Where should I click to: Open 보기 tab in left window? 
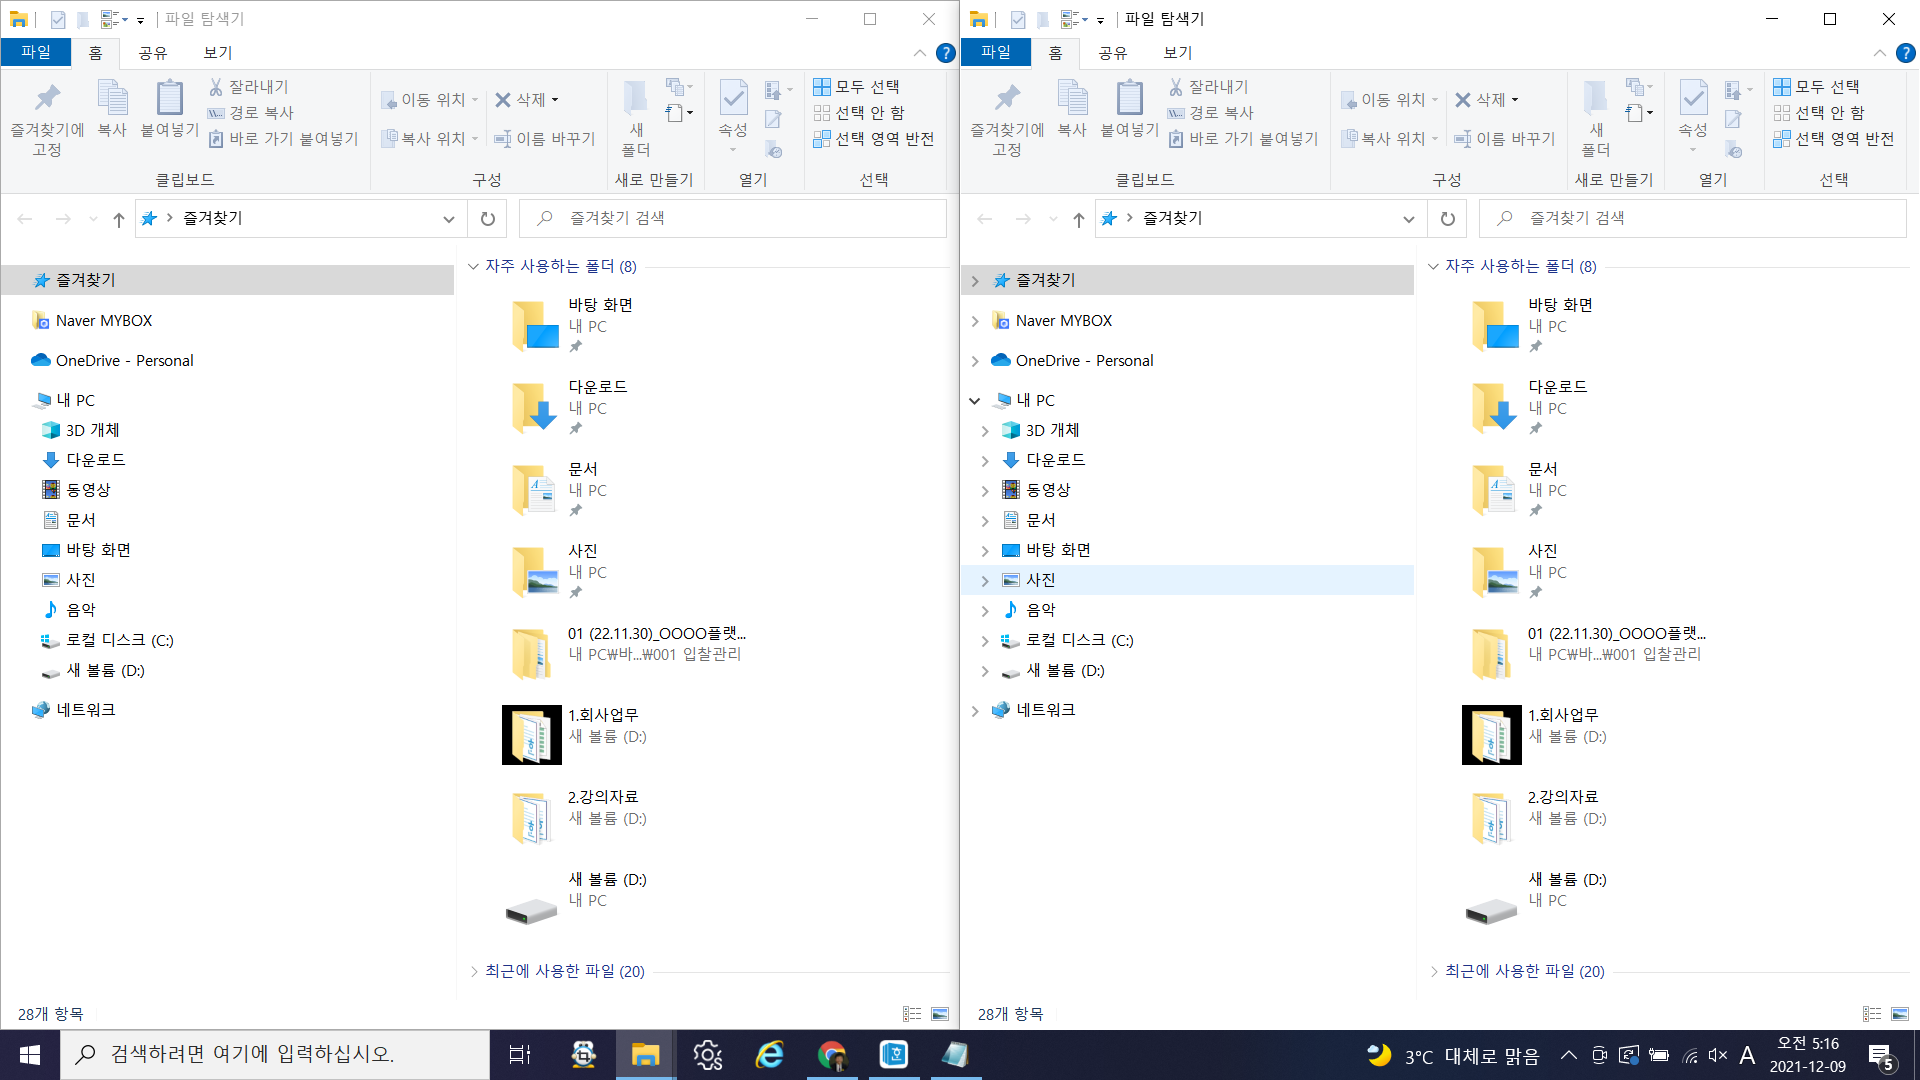(x=217, y=53)
